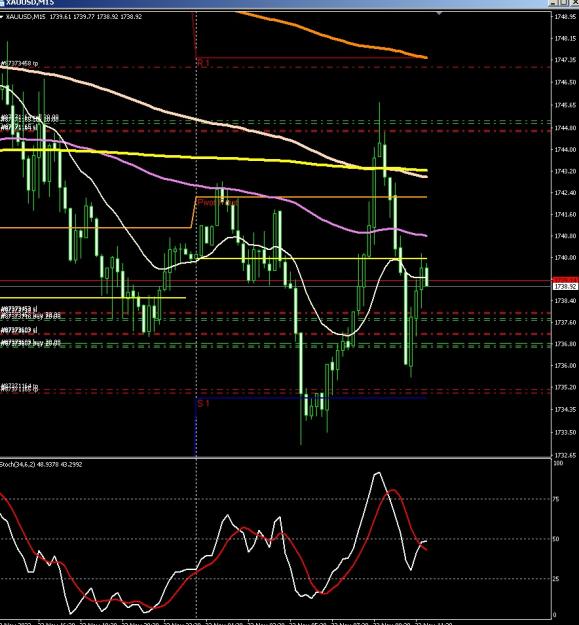Click the gray chart shift triangle marker
The image size is (579, 625).
pos(439,14)
